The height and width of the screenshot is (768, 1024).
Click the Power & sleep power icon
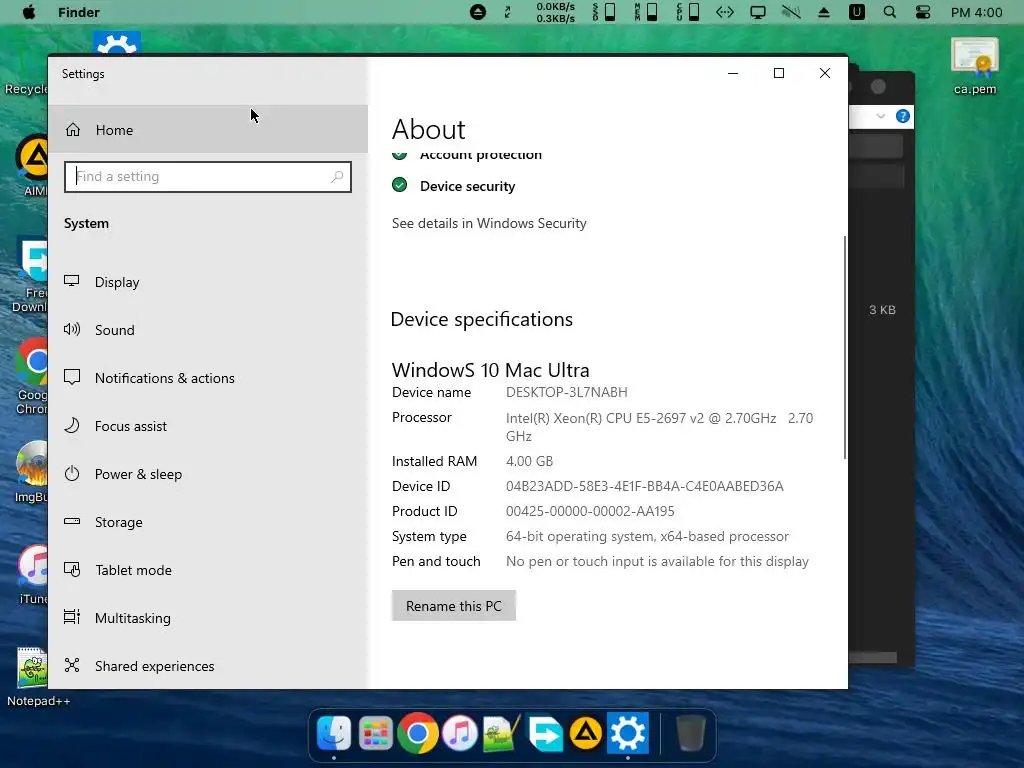72,473
